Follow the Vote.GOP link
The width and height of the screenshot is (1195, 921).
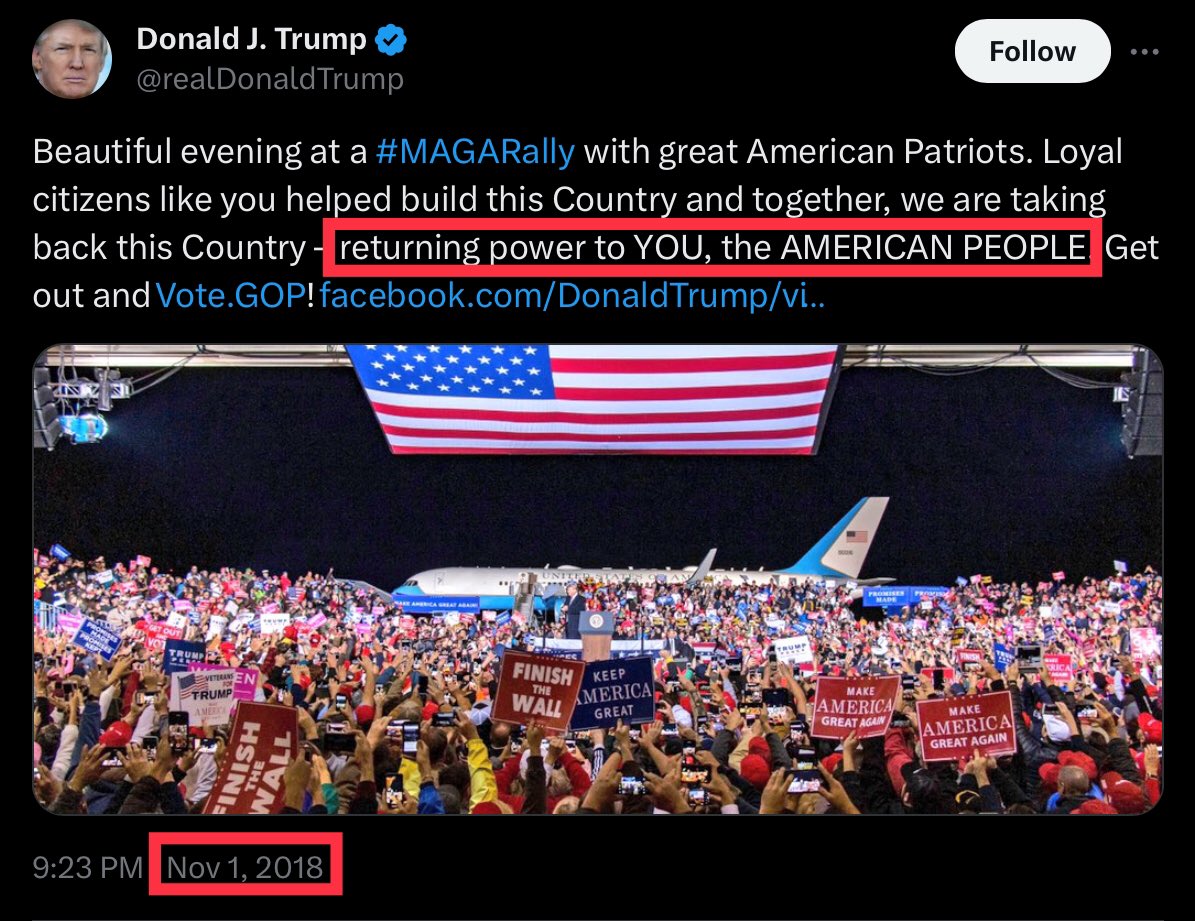[x=231, y=296]
